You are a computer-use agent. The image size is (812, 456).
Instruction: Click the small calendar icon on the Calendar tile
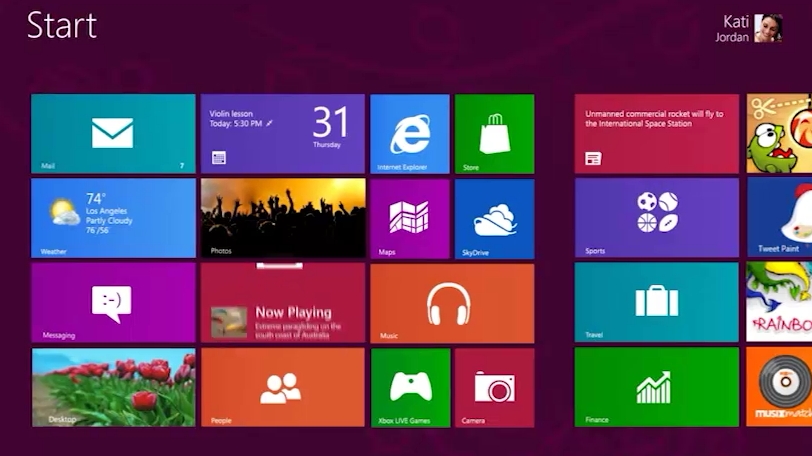pos(219,158)
